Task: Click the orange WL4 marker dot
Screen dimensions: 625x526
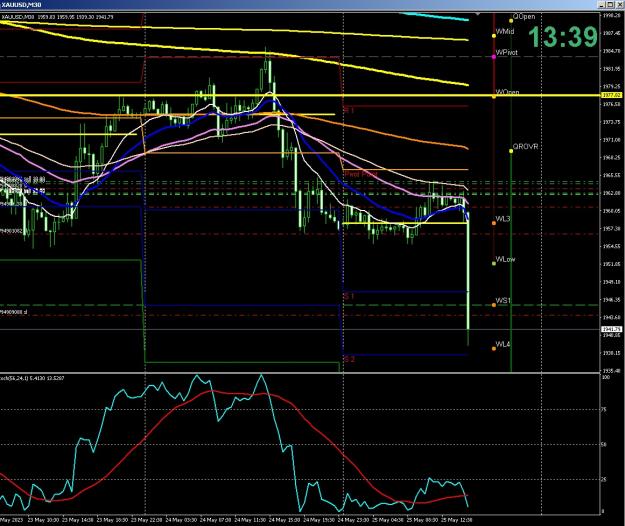Action: pyautogui.click(x=494, y=349)
